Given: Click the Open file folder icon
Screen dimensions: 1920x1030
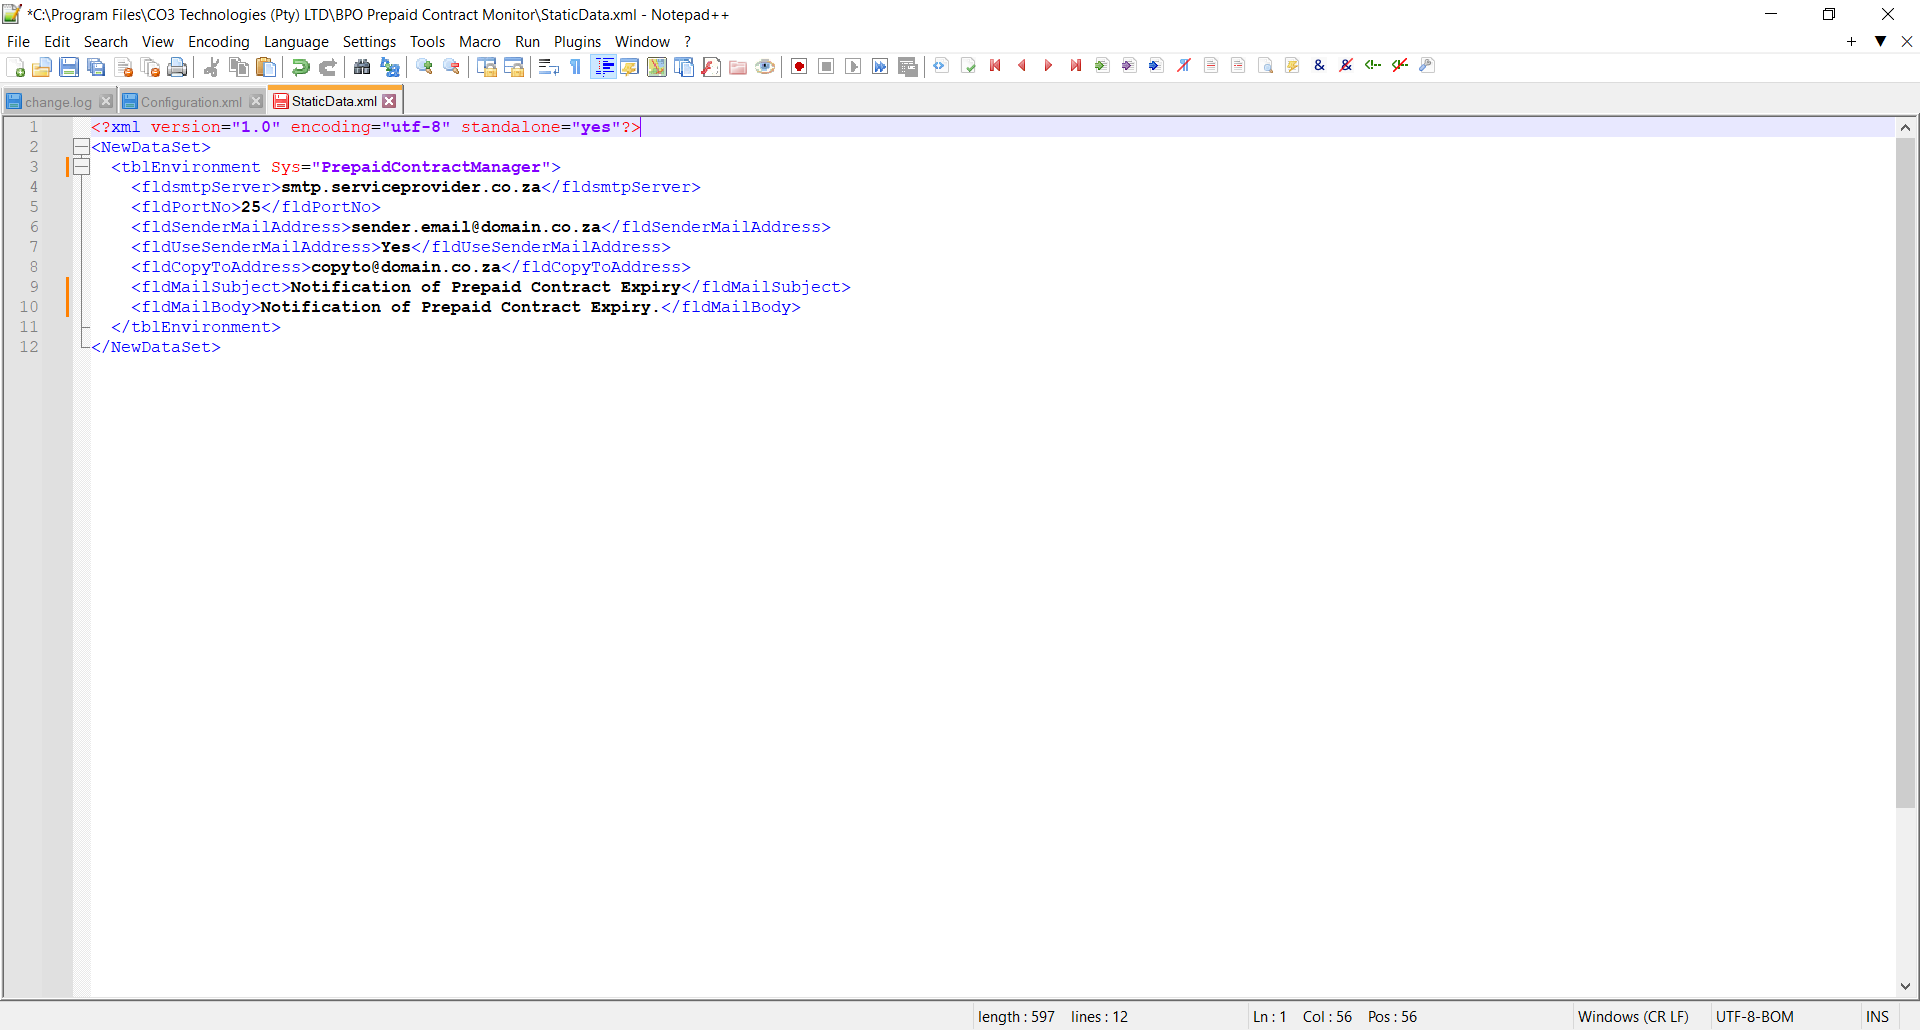Looking at the screenshot, I should [x=42, y=67].
